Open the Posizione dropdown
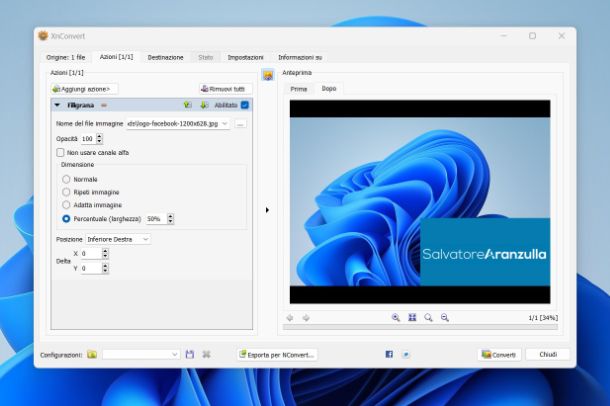The image size is (610, 406). click(118, 239)
